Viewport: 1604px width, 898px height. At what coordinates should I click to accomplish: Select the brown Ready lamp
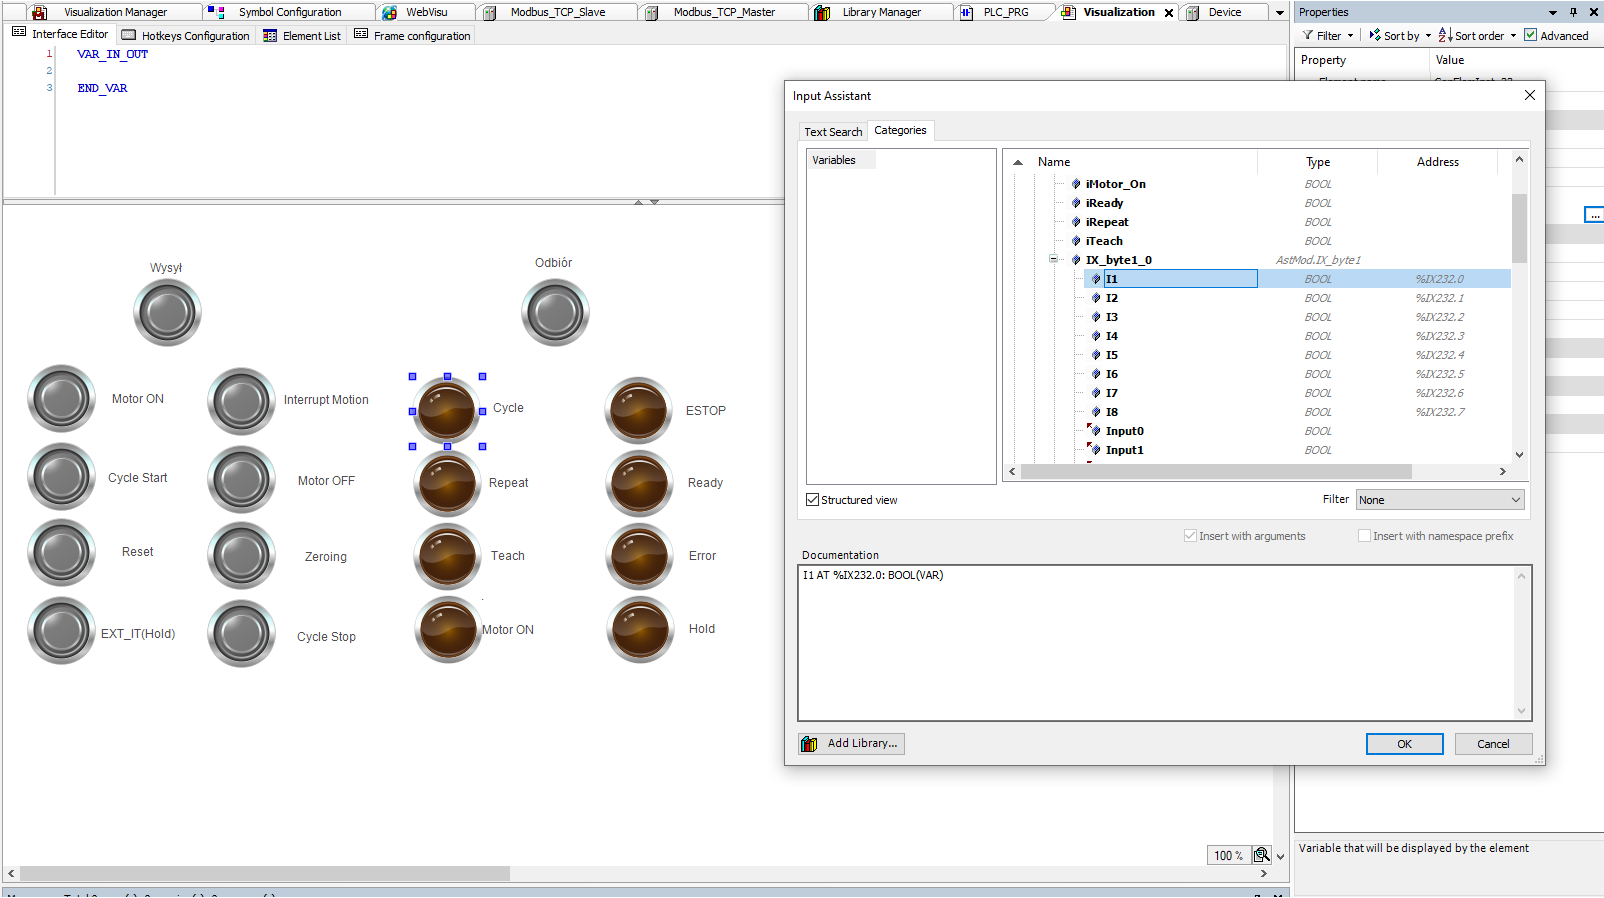pyautogui.click(x=640, y=484)
